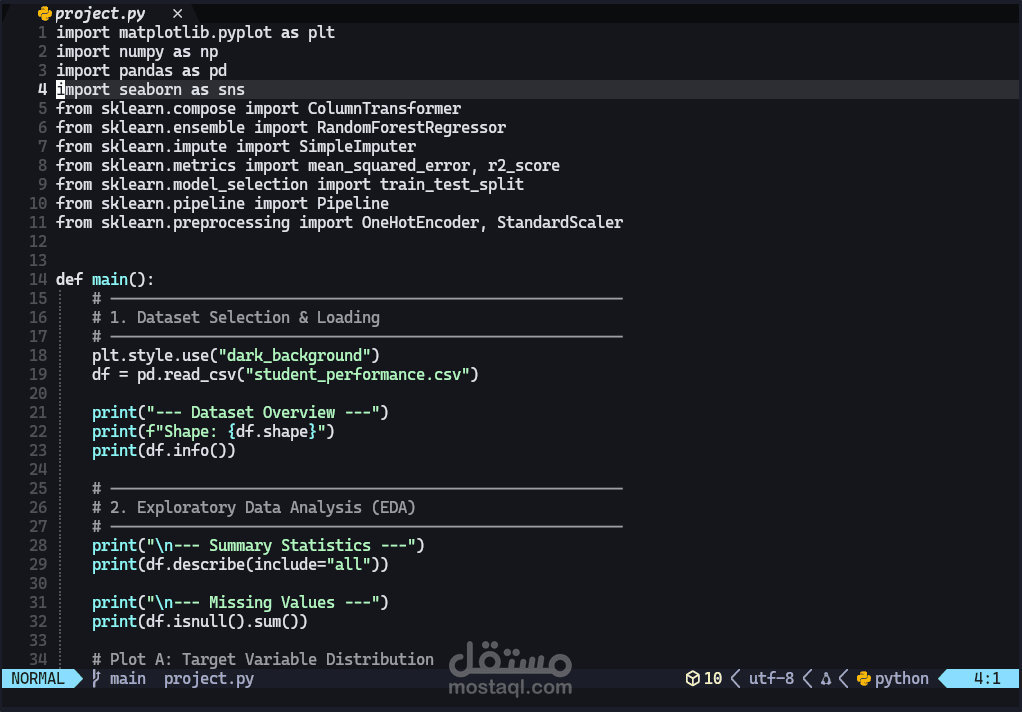Click train_test_split on line 9
Image resolution: width=1022 pixels, height=712 pixels.
(452, 185)
